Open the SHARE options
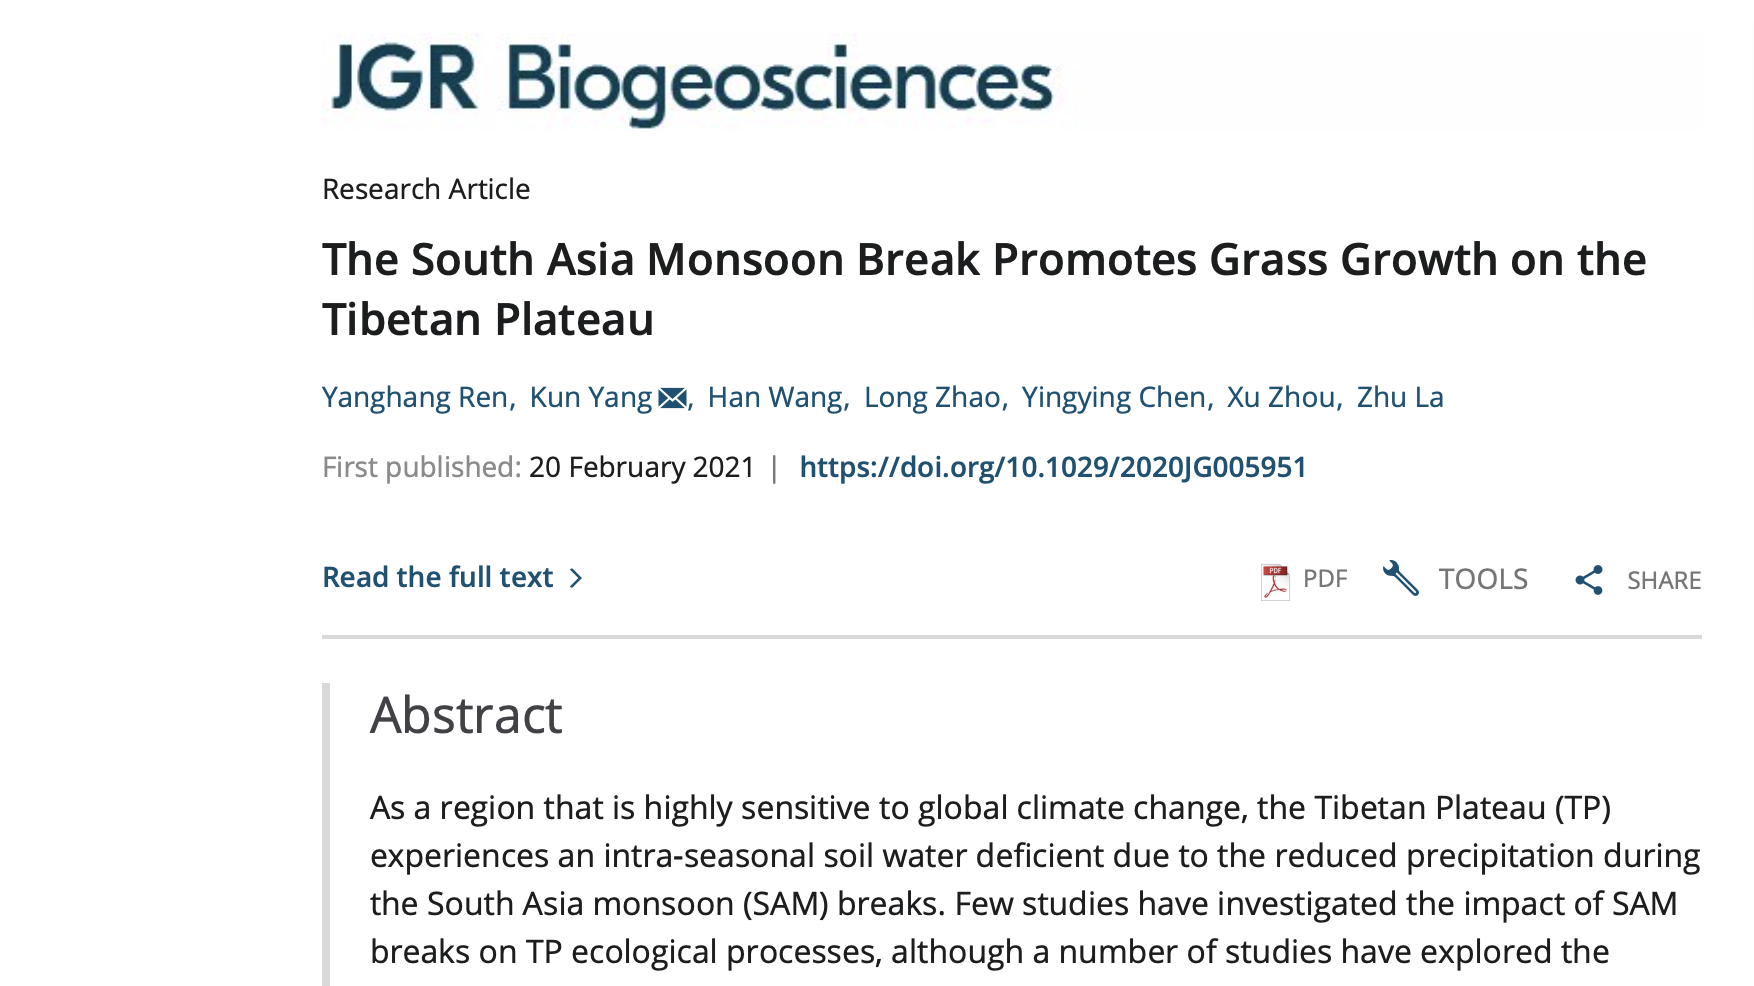The image size is (1754, 986). coord(1663,580)
